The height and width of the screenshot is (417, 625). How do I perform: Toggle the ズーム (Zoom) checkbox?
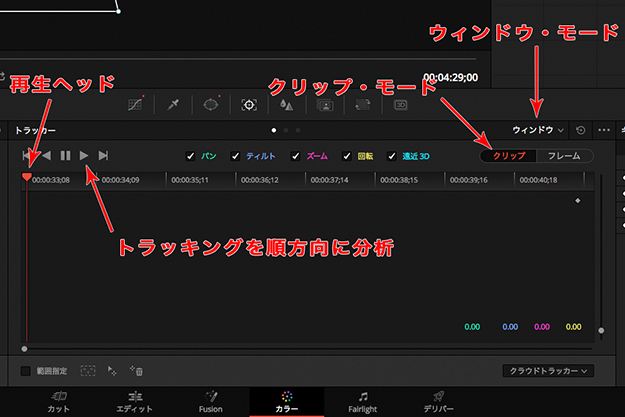pos(295,156)
